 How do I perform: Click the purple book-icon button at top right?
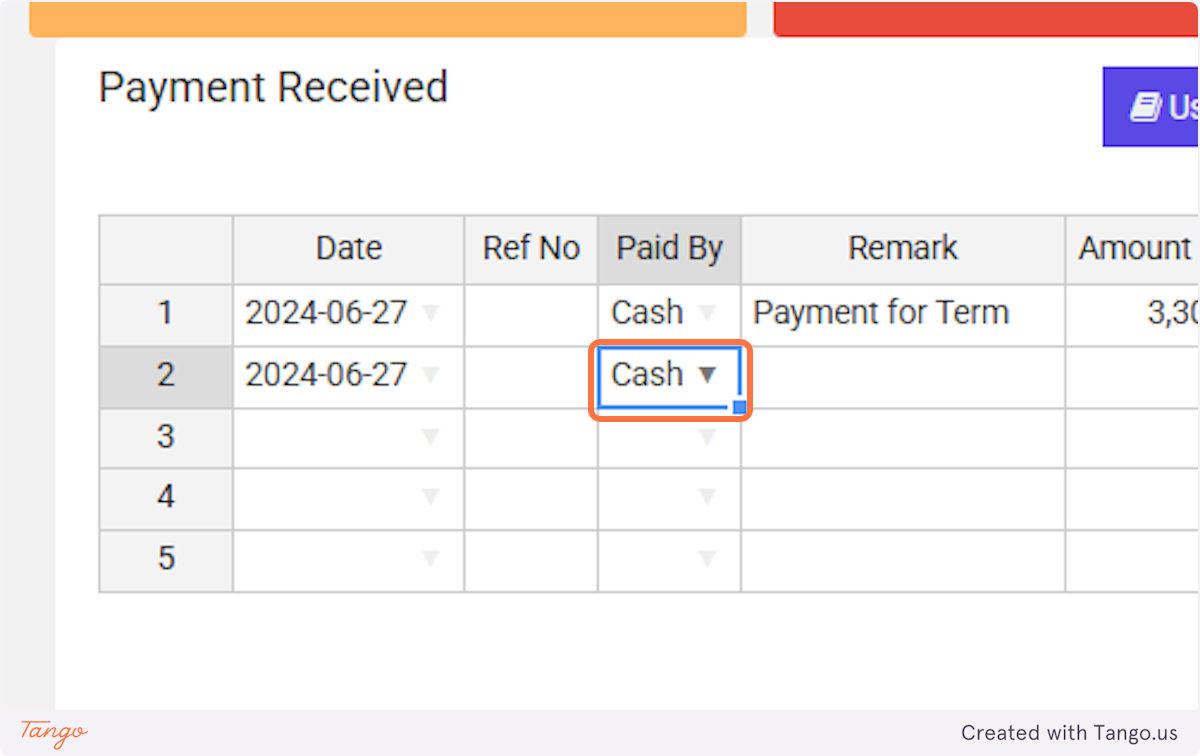coord(1151,107)
